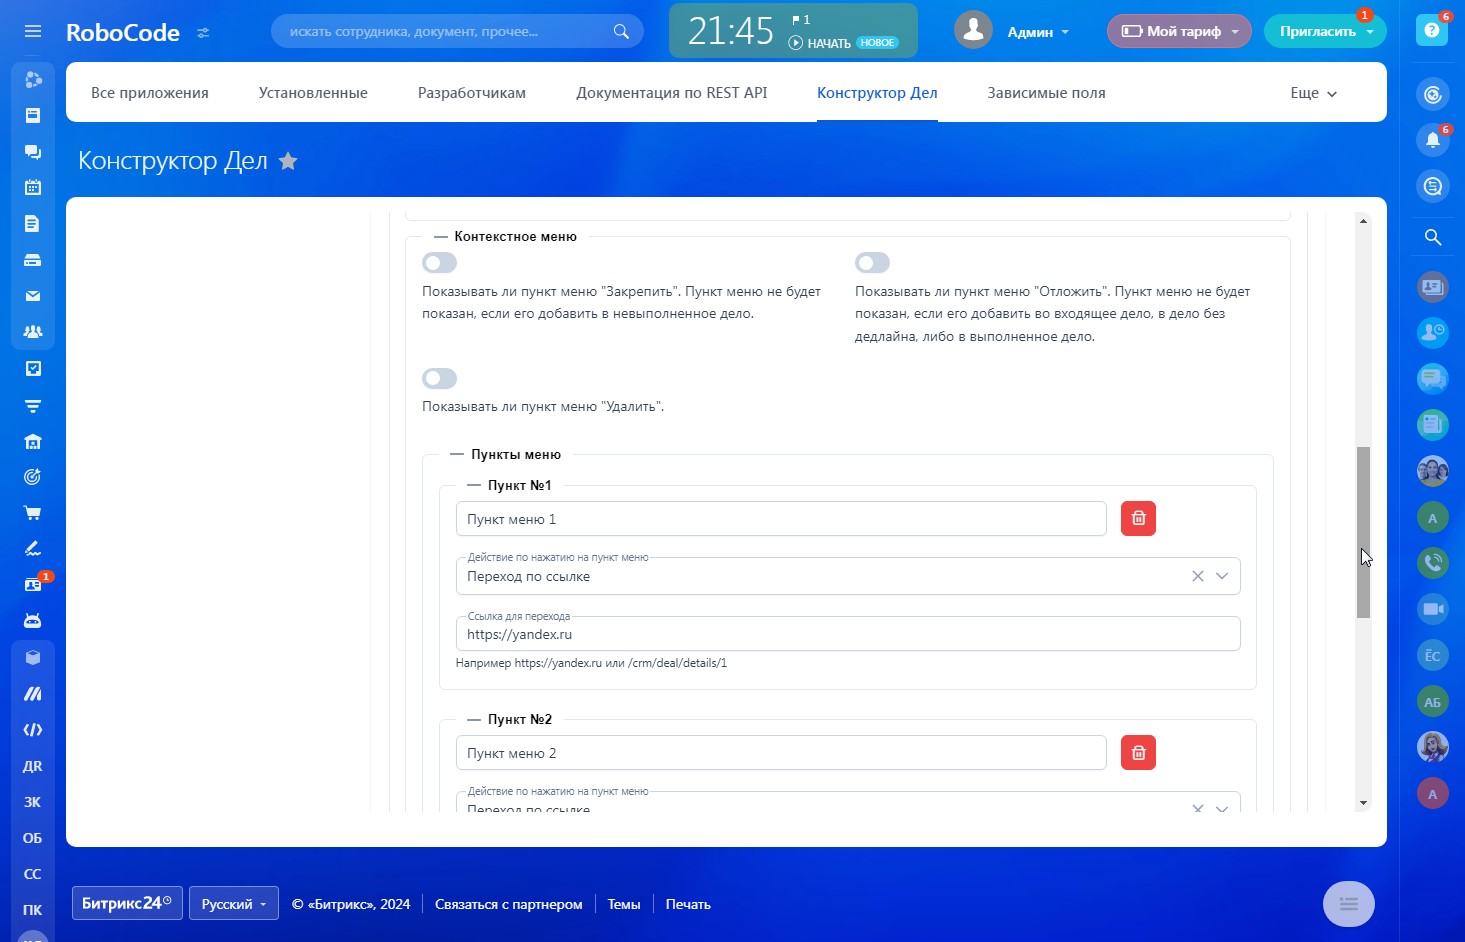The width and height of the screenshot is (1465, 942).
Task: Expand the Еще menu in the tab bar
Action: 1313,93
